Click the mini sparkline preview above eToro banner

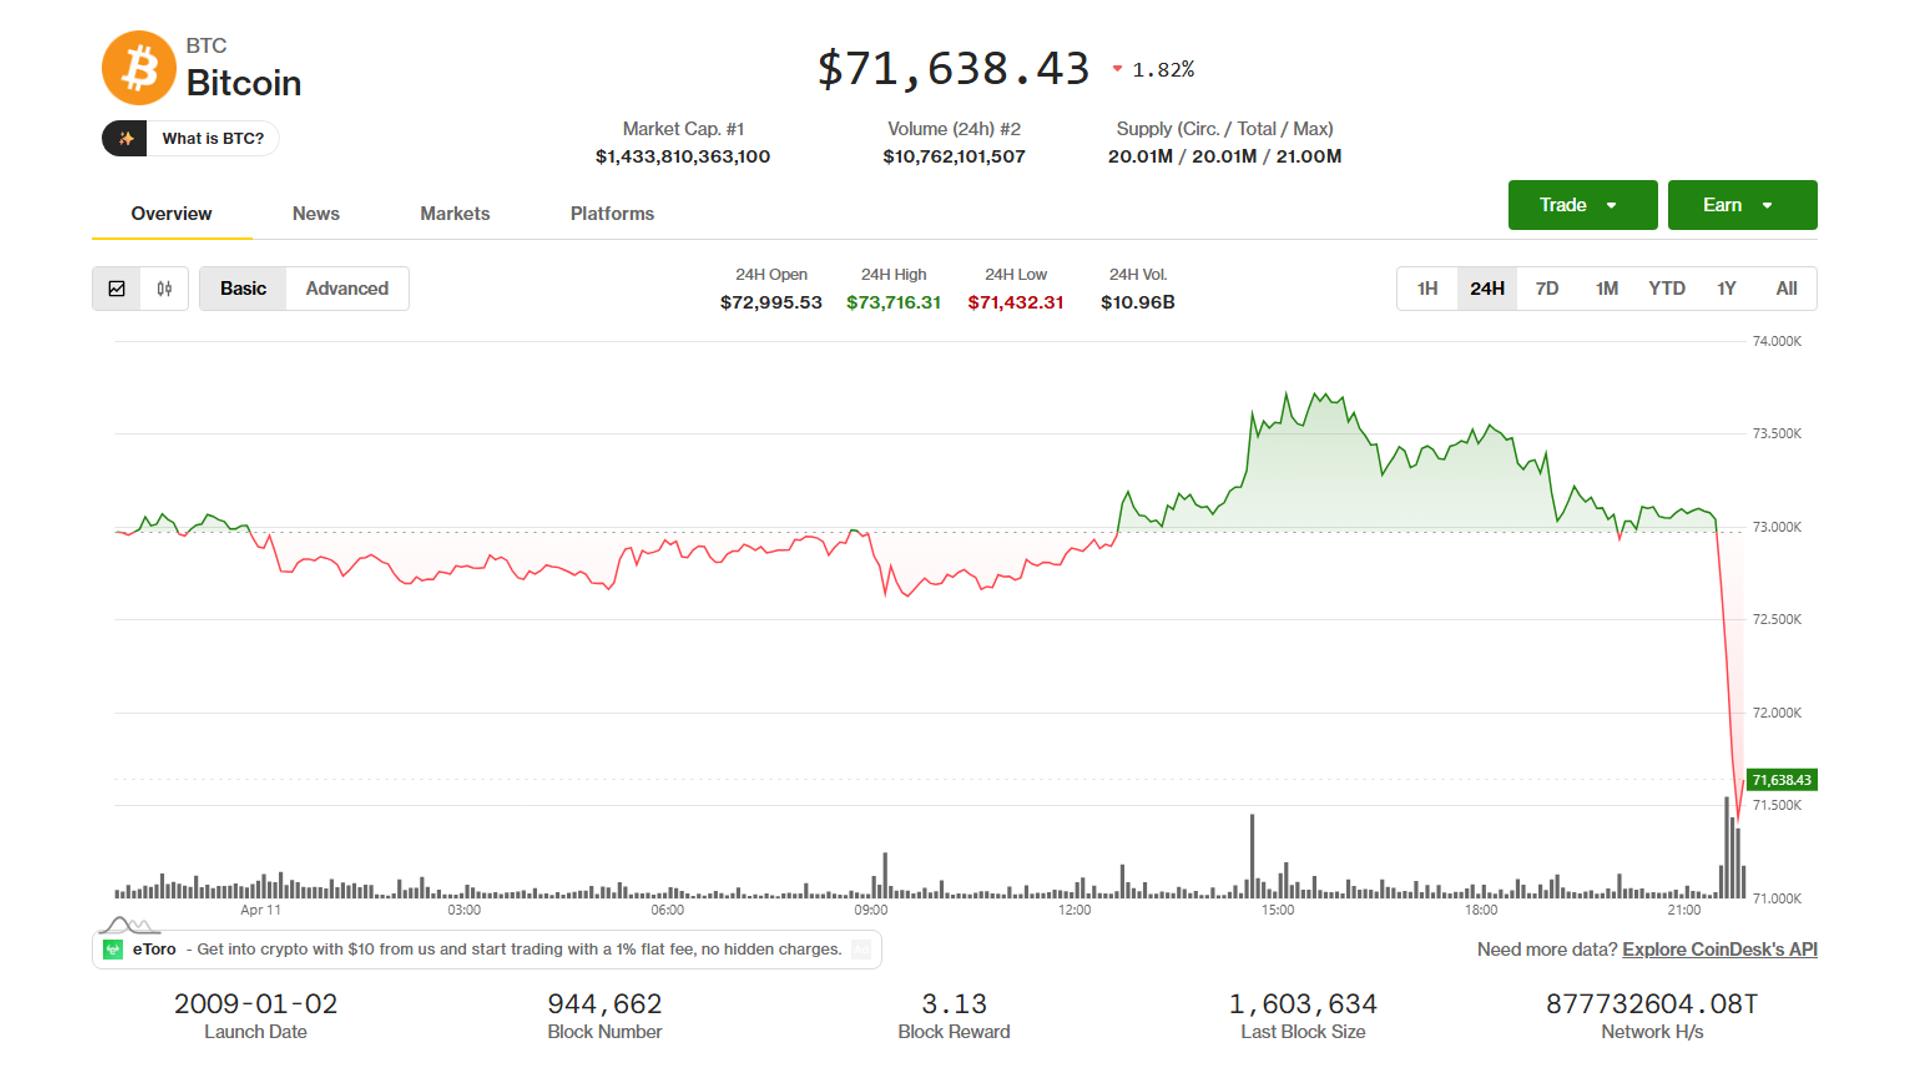128,926
